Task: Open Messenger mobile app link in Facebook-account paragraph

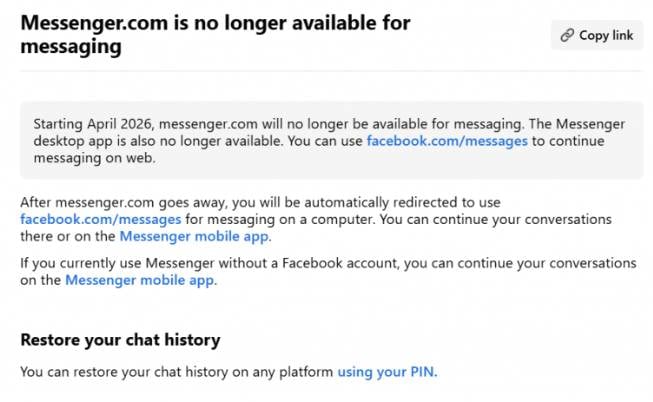Action: (139, 280)
